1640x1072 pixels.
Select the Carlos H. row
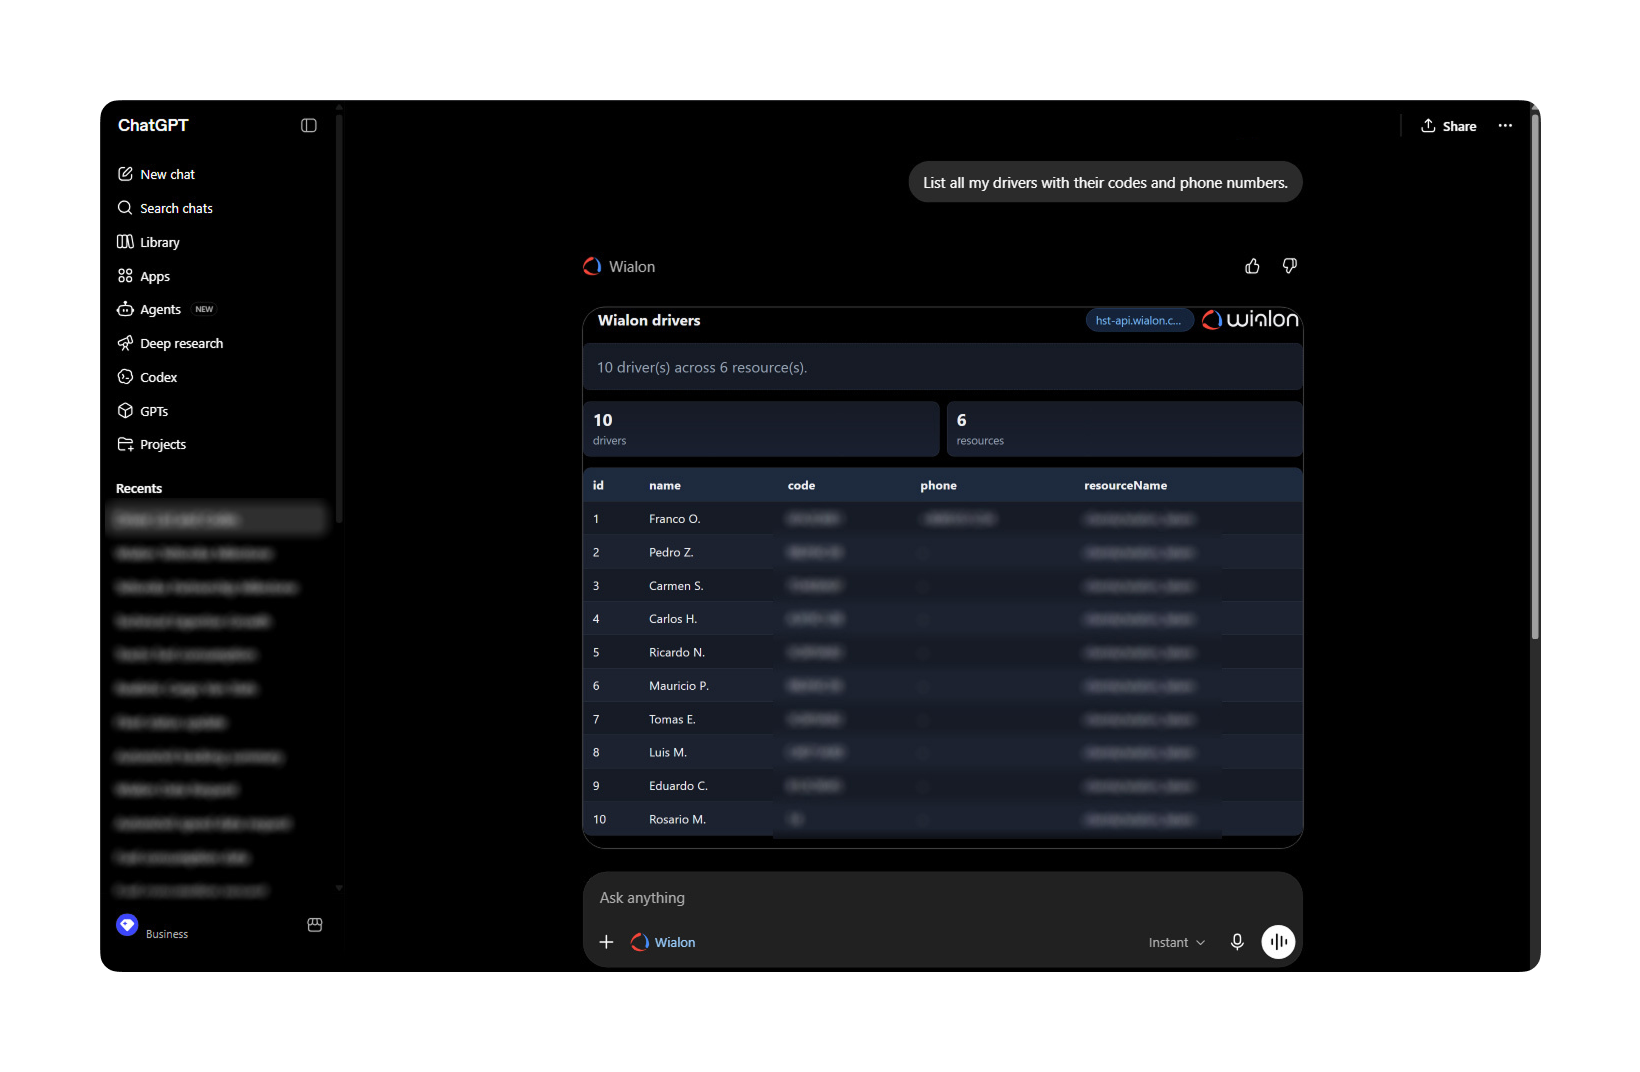click(x=943, y=619)
